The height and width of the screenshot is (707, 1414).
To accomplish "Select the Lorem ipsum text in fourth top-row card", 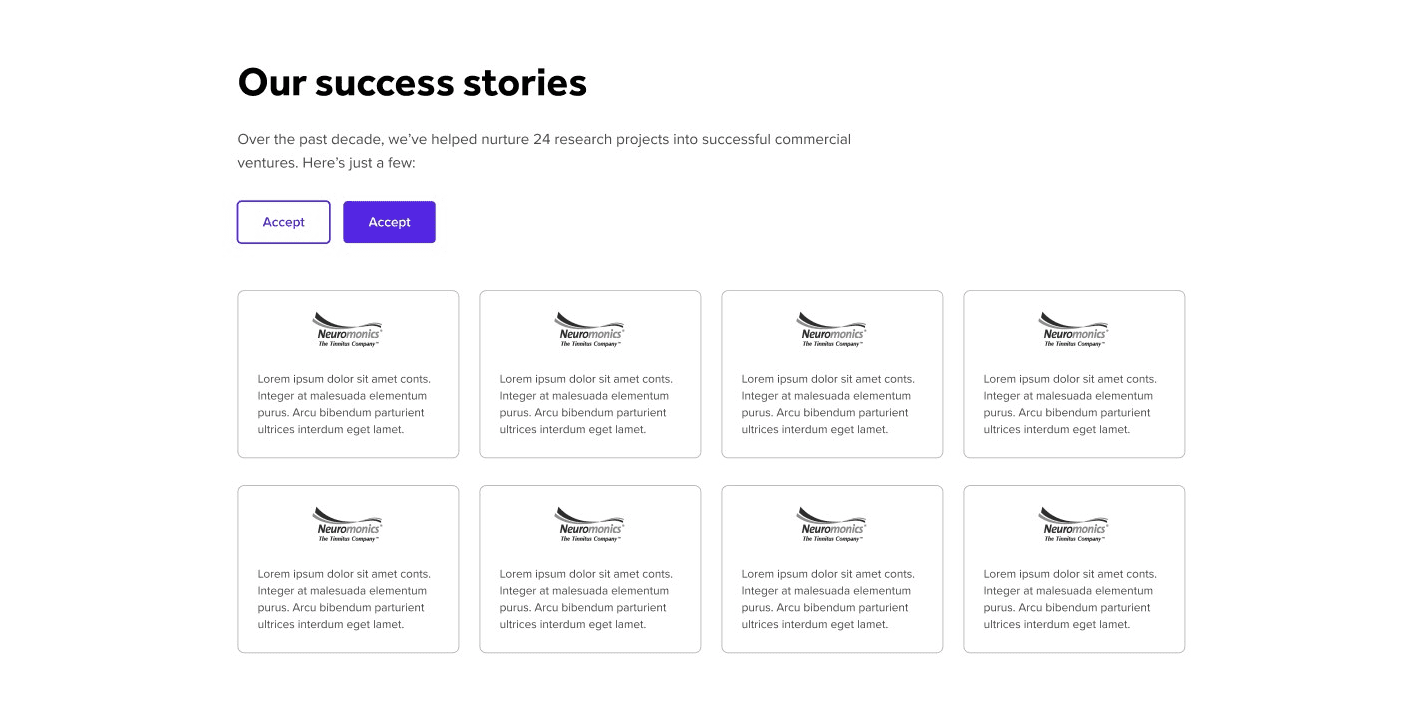I will pyautogui.click(x=1070, y=404).
